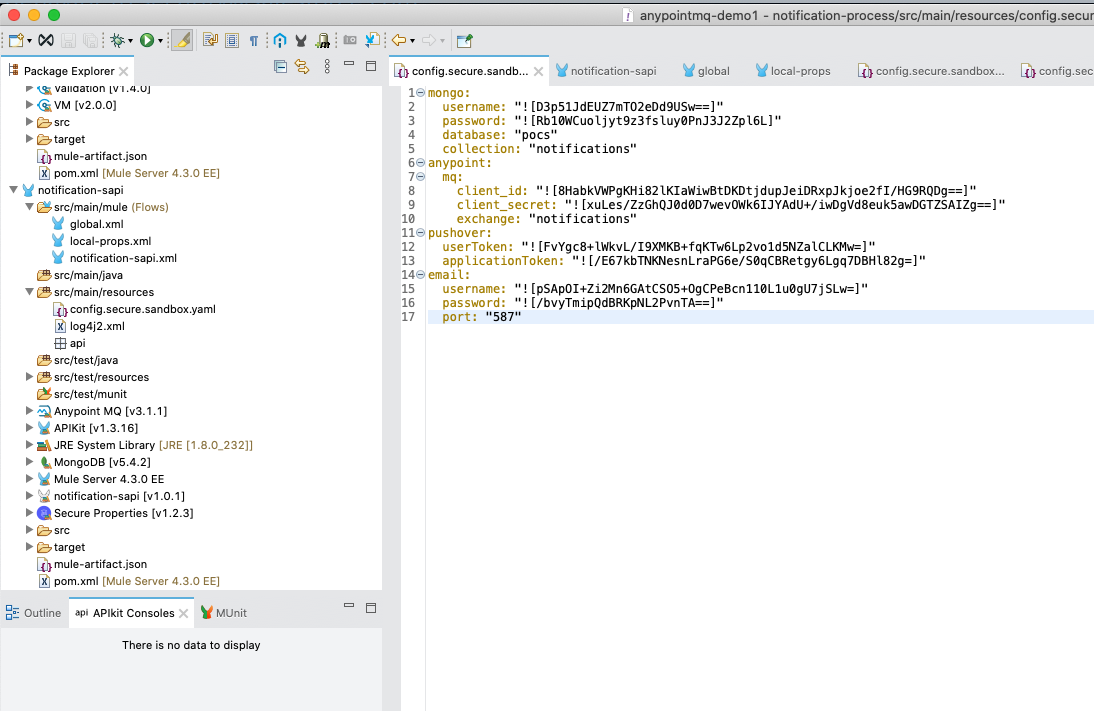This screenshot has height=711, width=1094.
Task: Open the MUnit tab in bottom panel
Action: click(x=230, y=613)
